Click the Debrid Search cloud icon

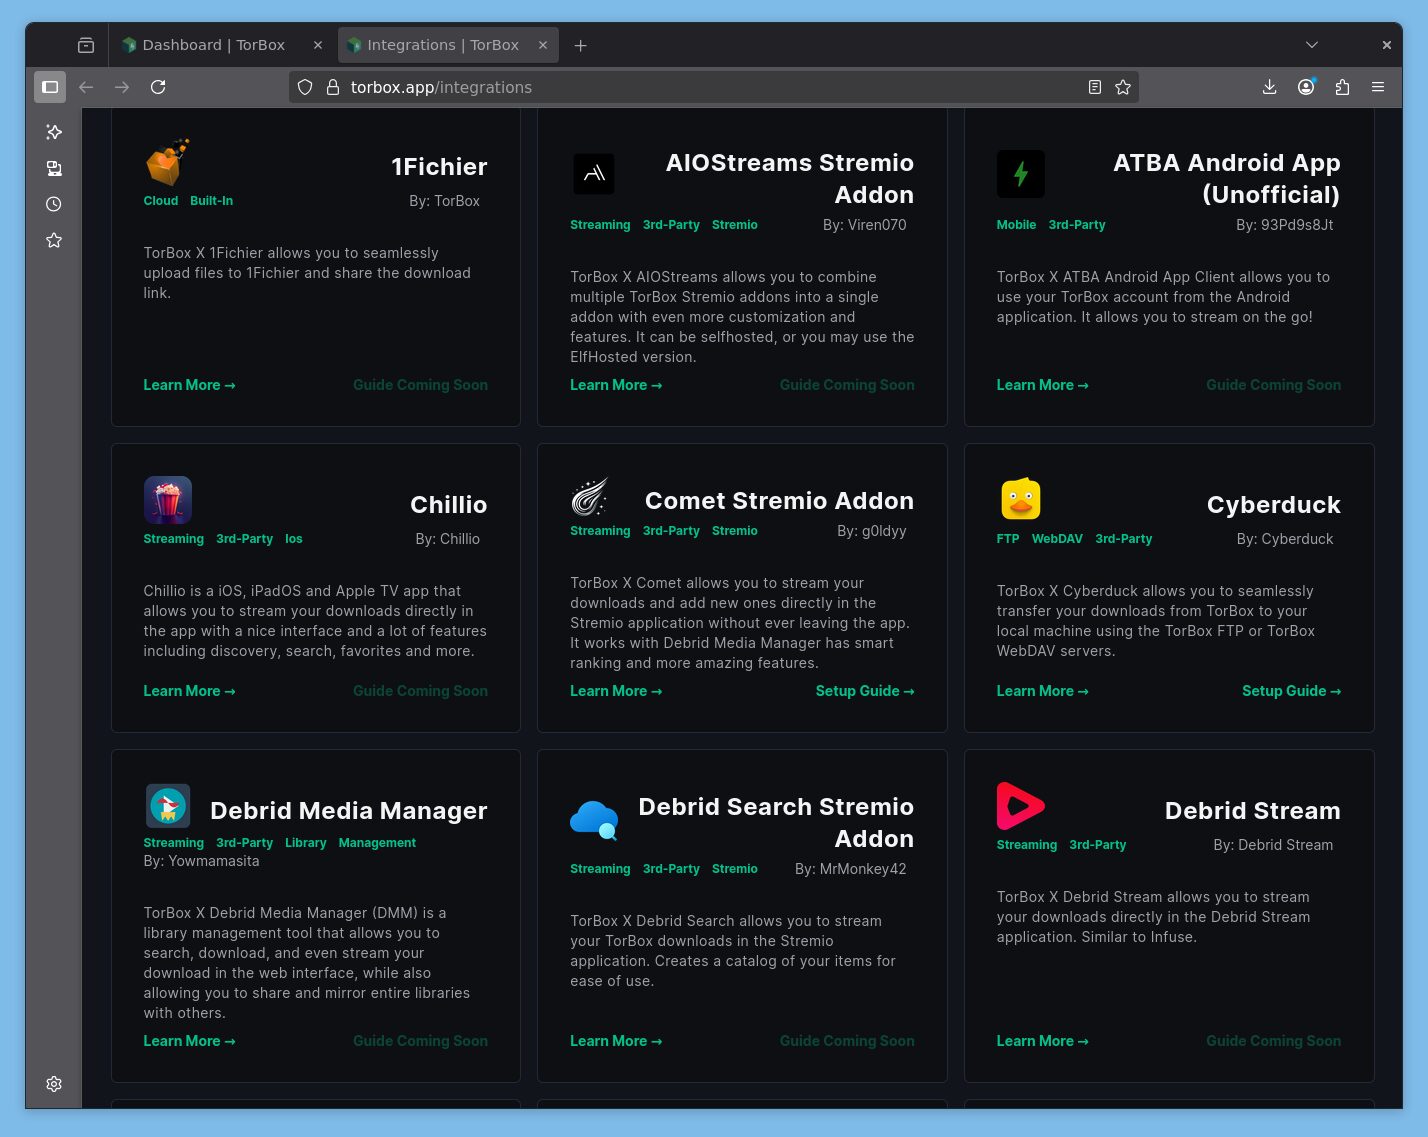pos(594,820)
